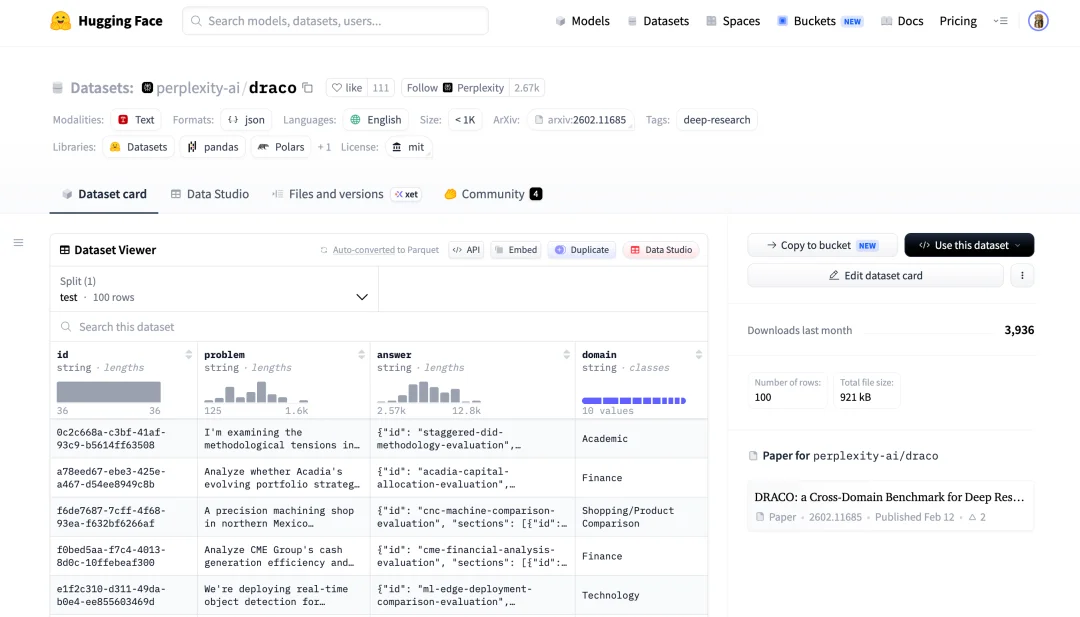The width and height of the screenshot is (1080, 617).
Task: Copy dataset name with the copy icon
Action: click(308, 87)
